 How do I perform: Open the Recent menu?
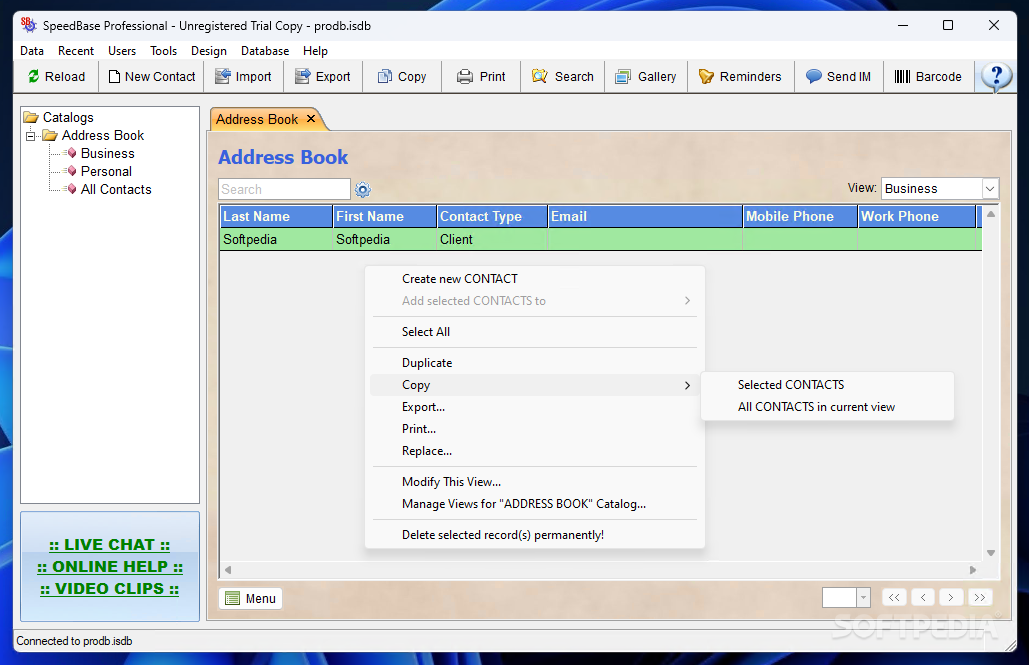(x=75, y=51)
